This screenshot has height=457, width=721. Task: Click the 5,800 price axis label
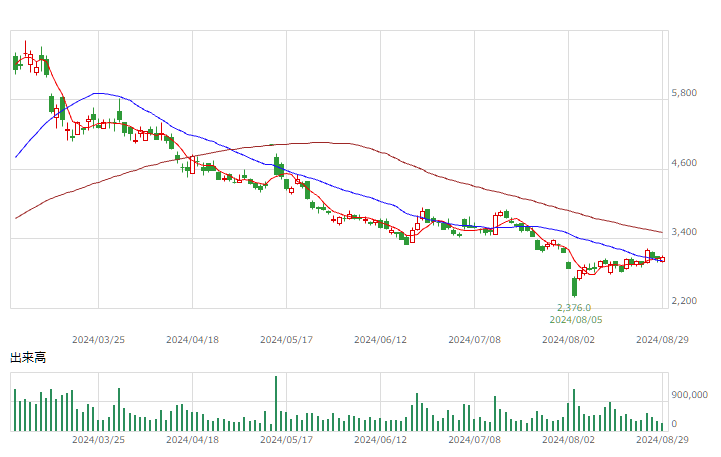coord(684,93)
